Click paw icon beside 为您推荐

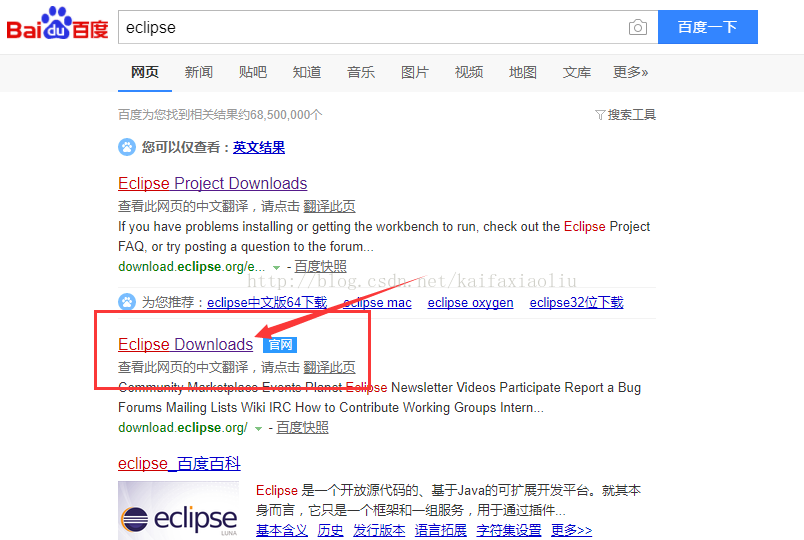pyautogui.click(x=127, y=302)
